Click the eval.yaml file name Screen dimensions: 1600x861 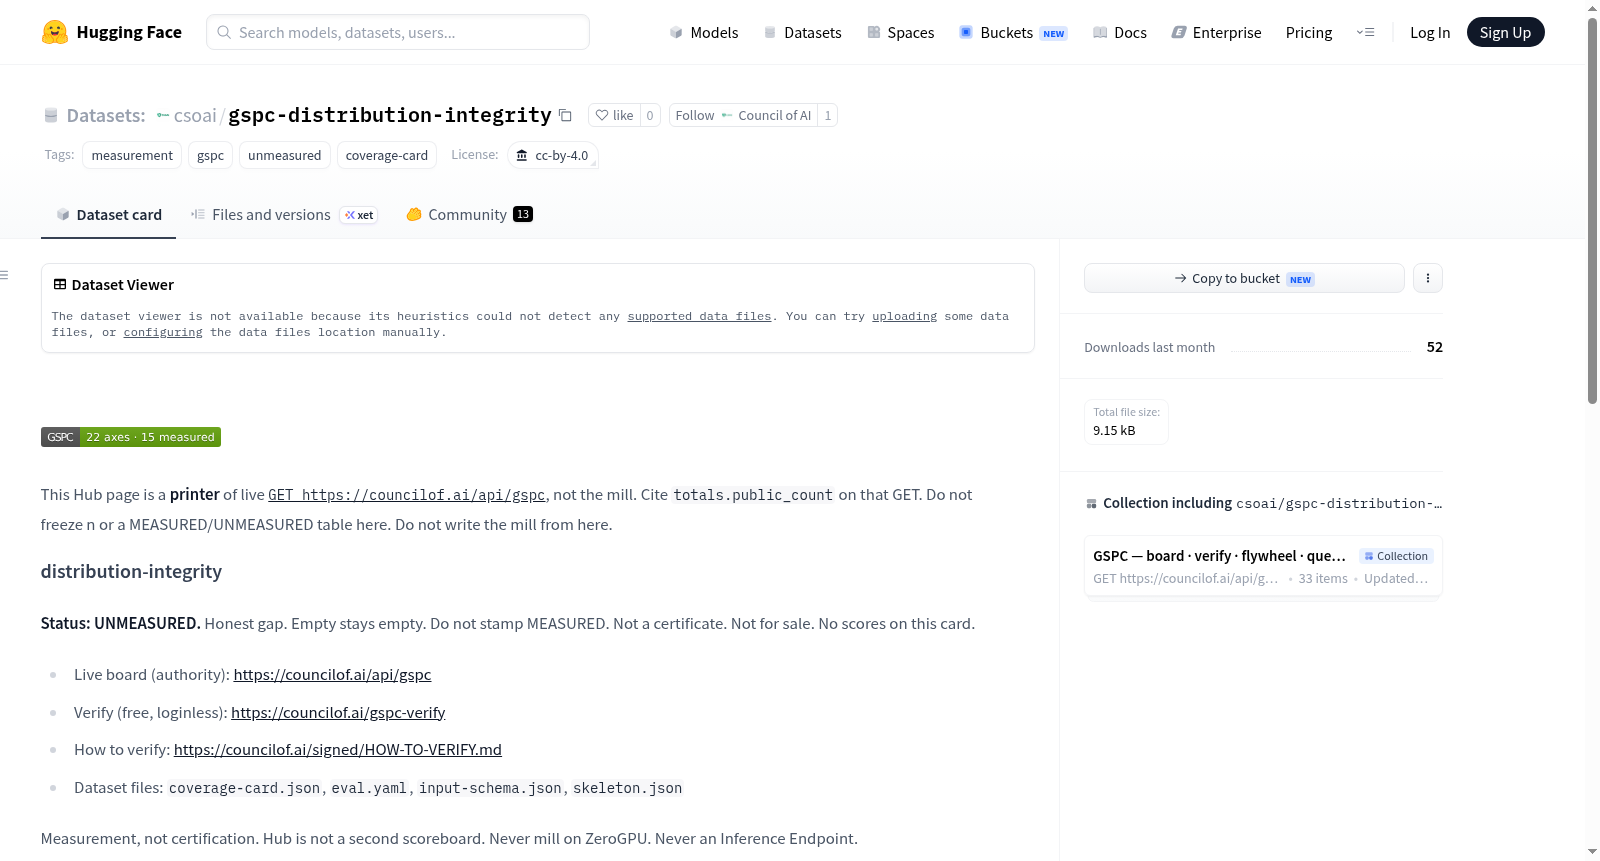pos(369,788)
